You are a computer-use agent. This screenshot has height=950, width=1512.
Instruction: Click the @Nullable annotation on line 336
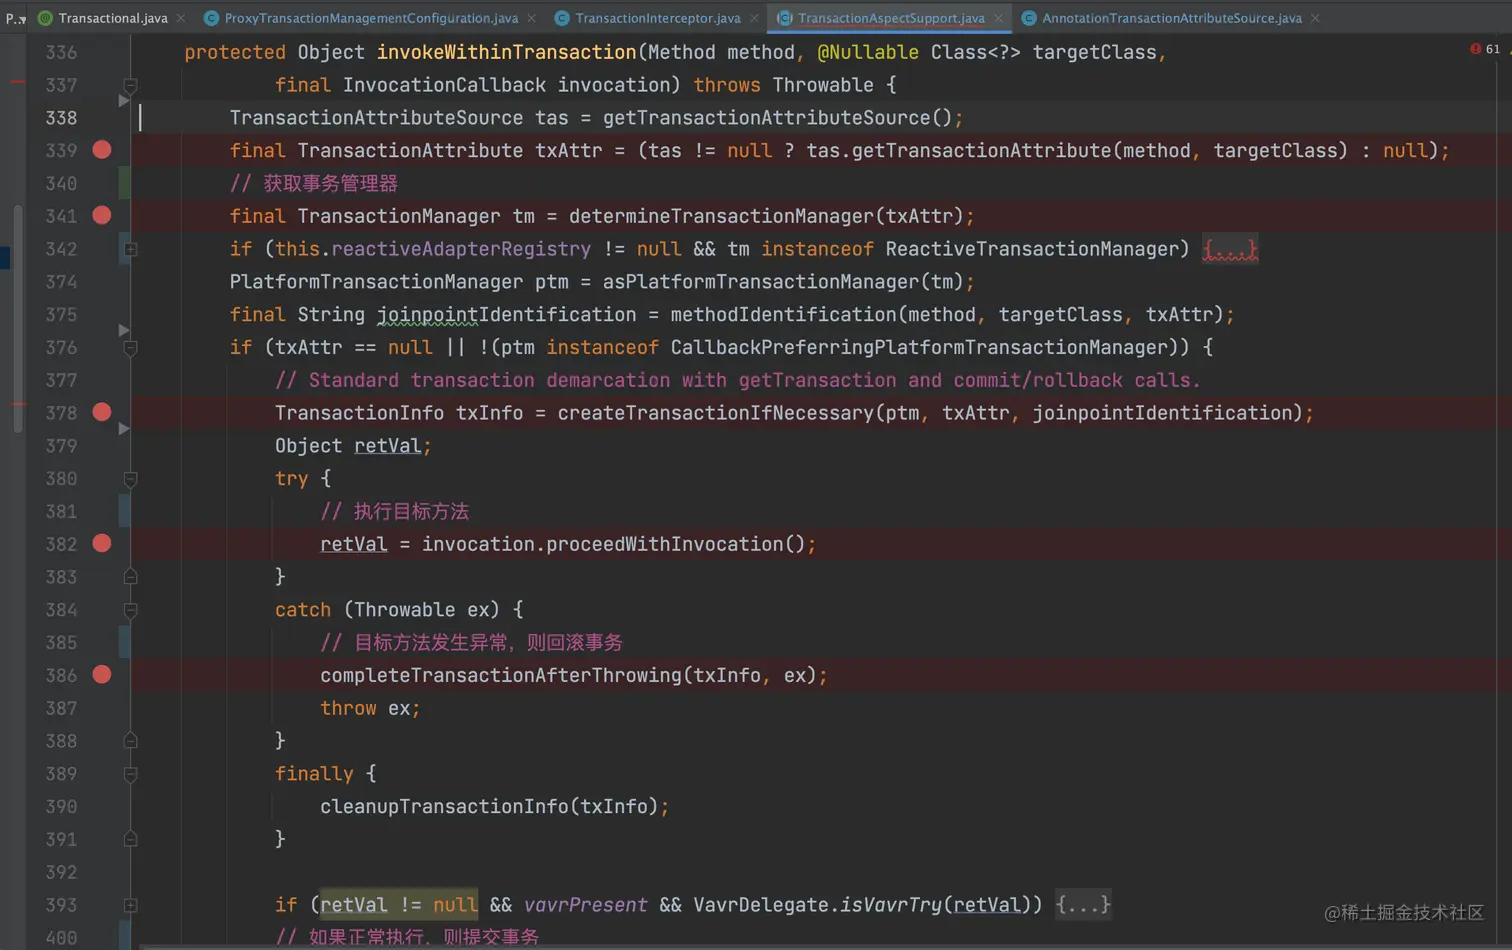868,52
